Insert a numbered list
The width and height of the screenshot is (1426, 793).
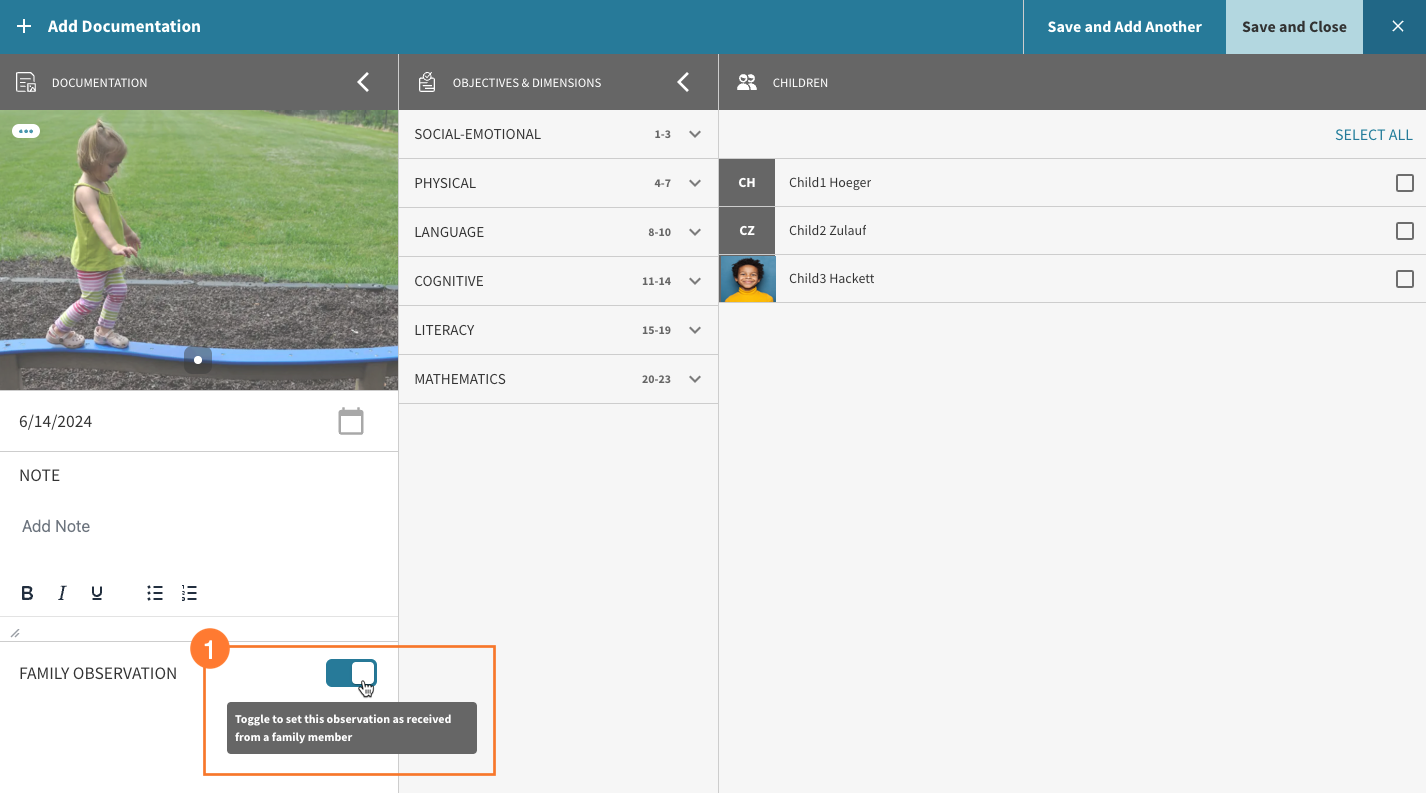(189, 593)
